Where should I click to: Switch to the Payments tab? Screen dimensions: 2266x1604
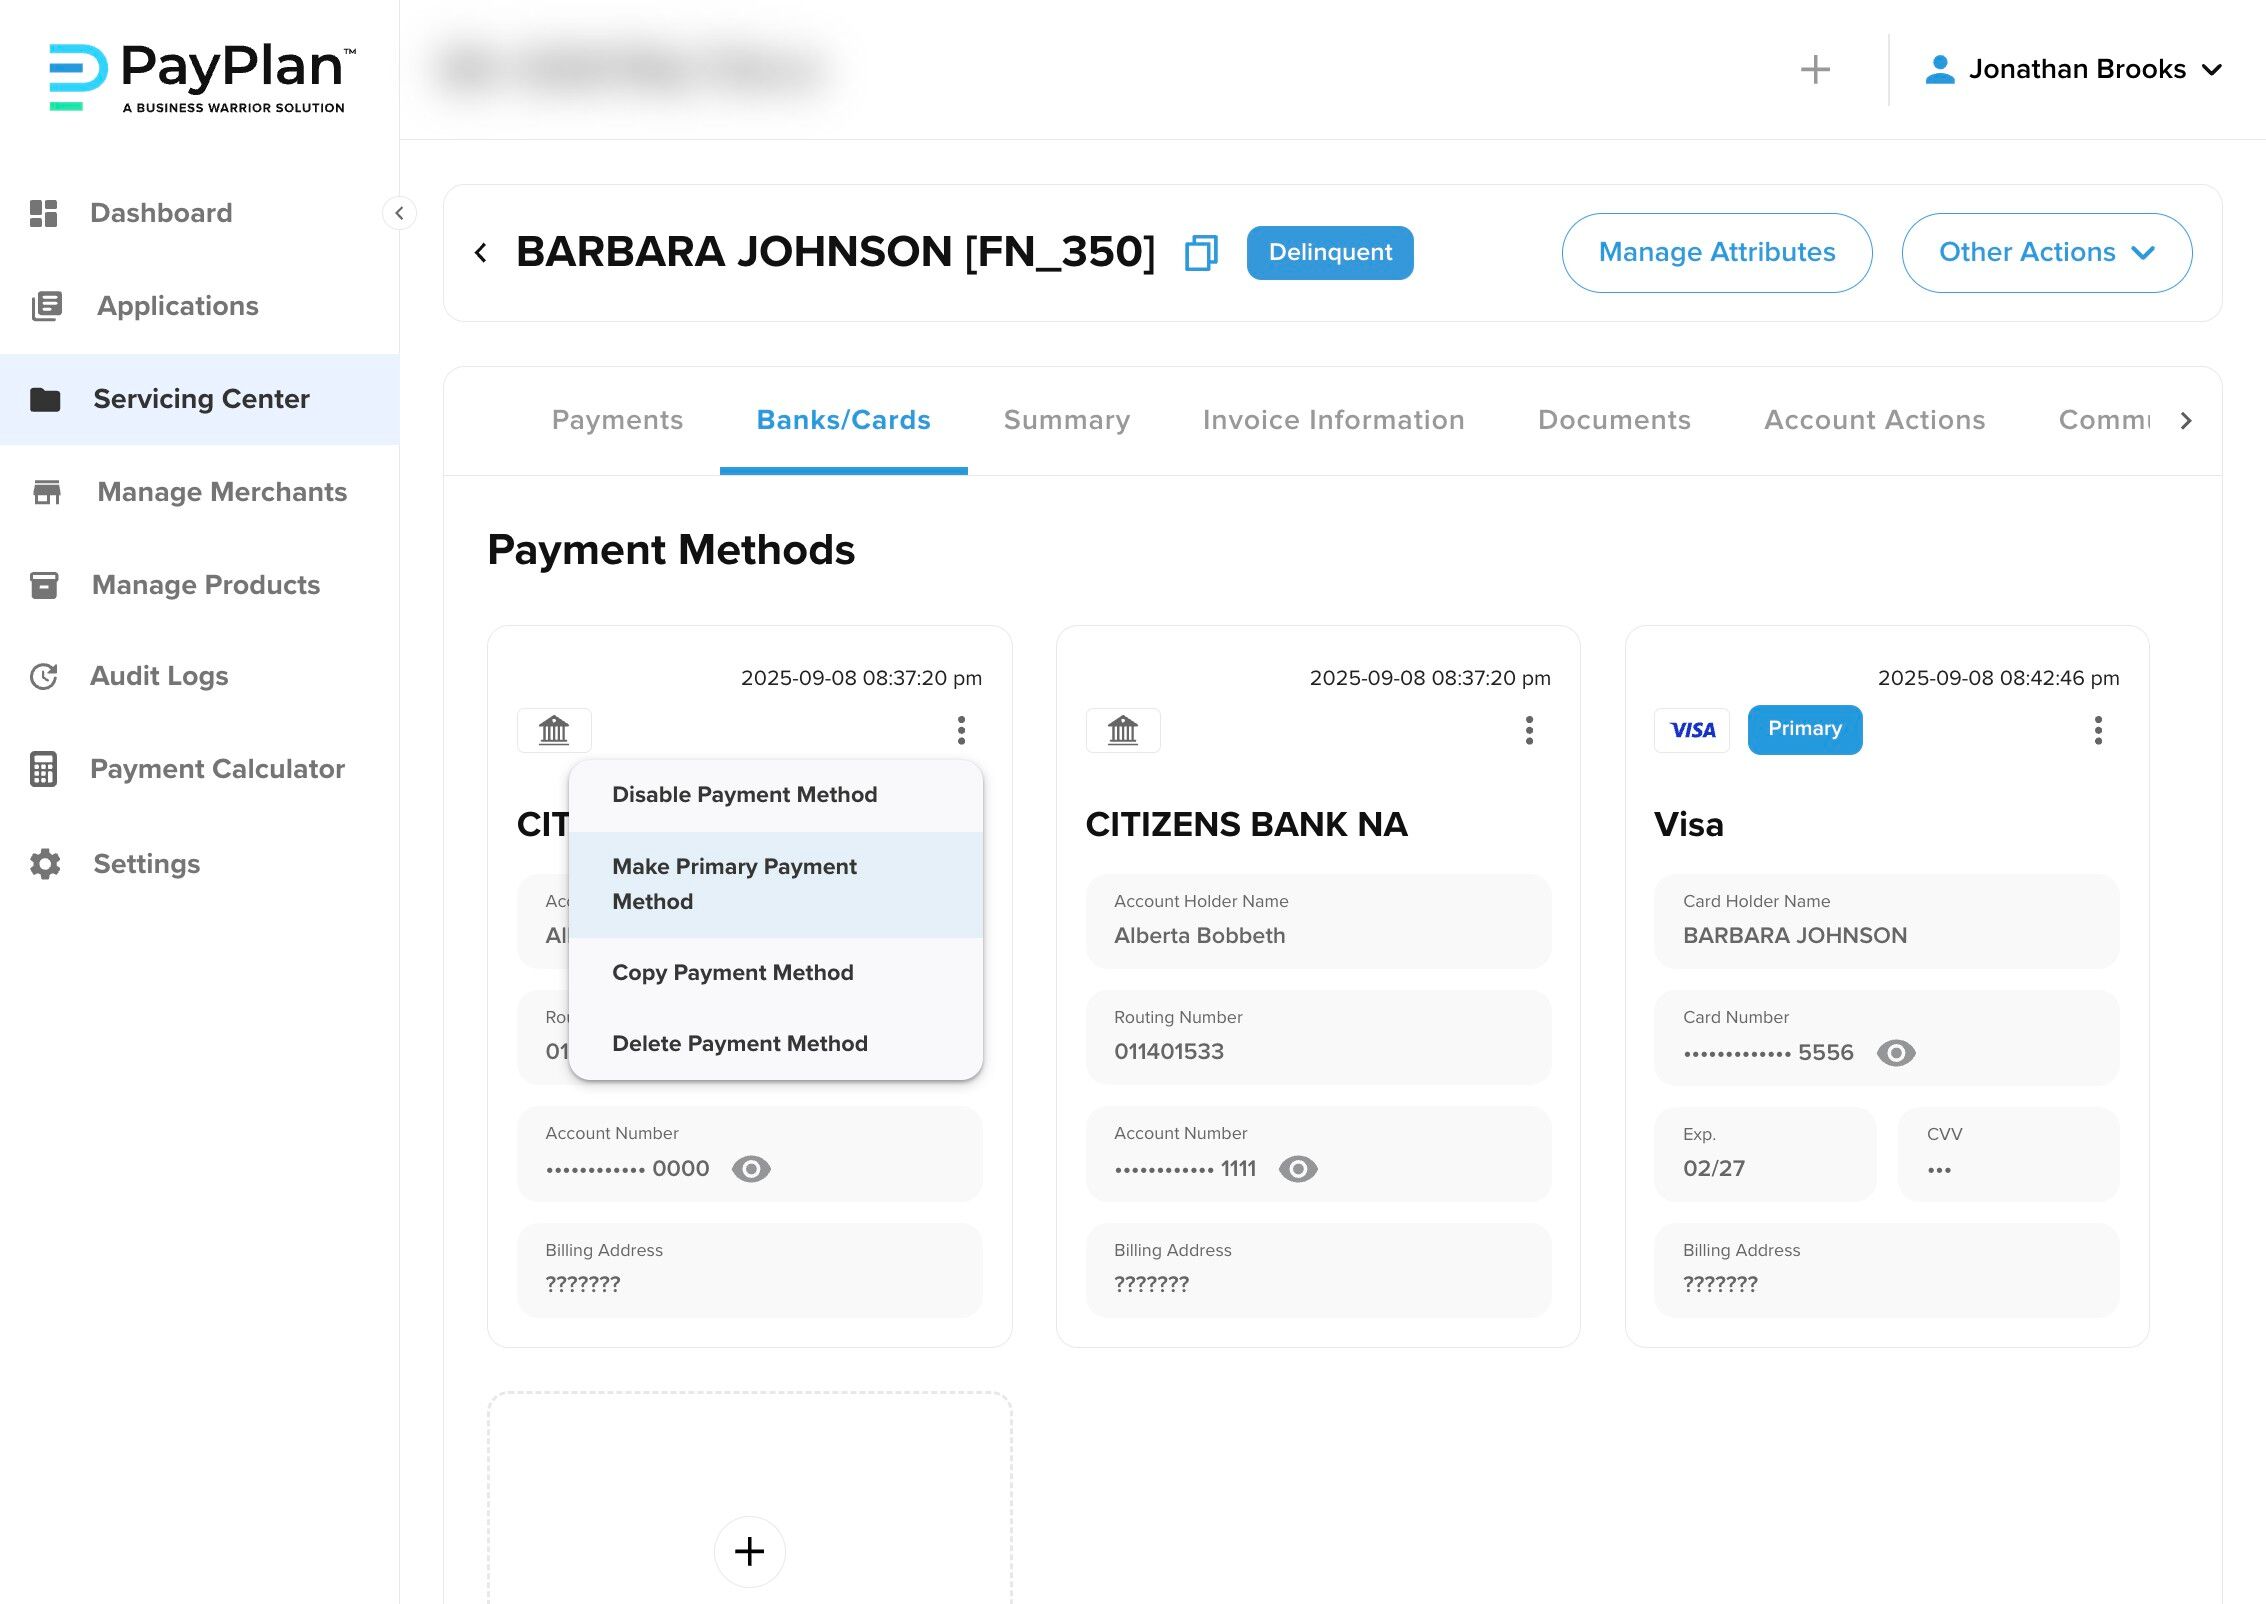coord(617,420)
